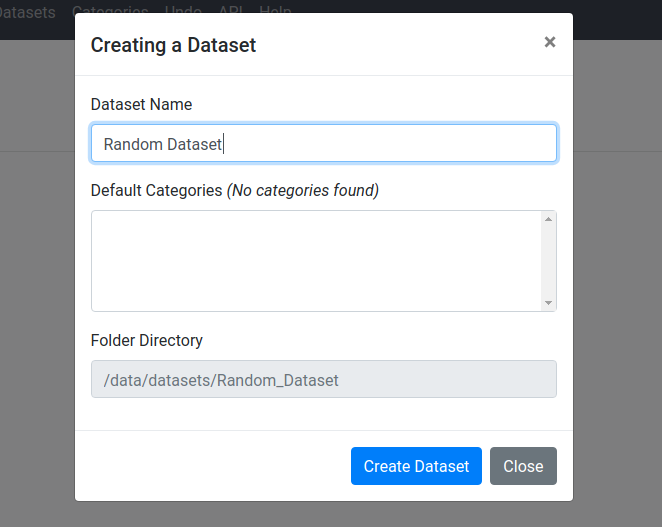Click the "Folder Directory" label
The height and width of the screenshot is (527, 662).
(146, 340)
